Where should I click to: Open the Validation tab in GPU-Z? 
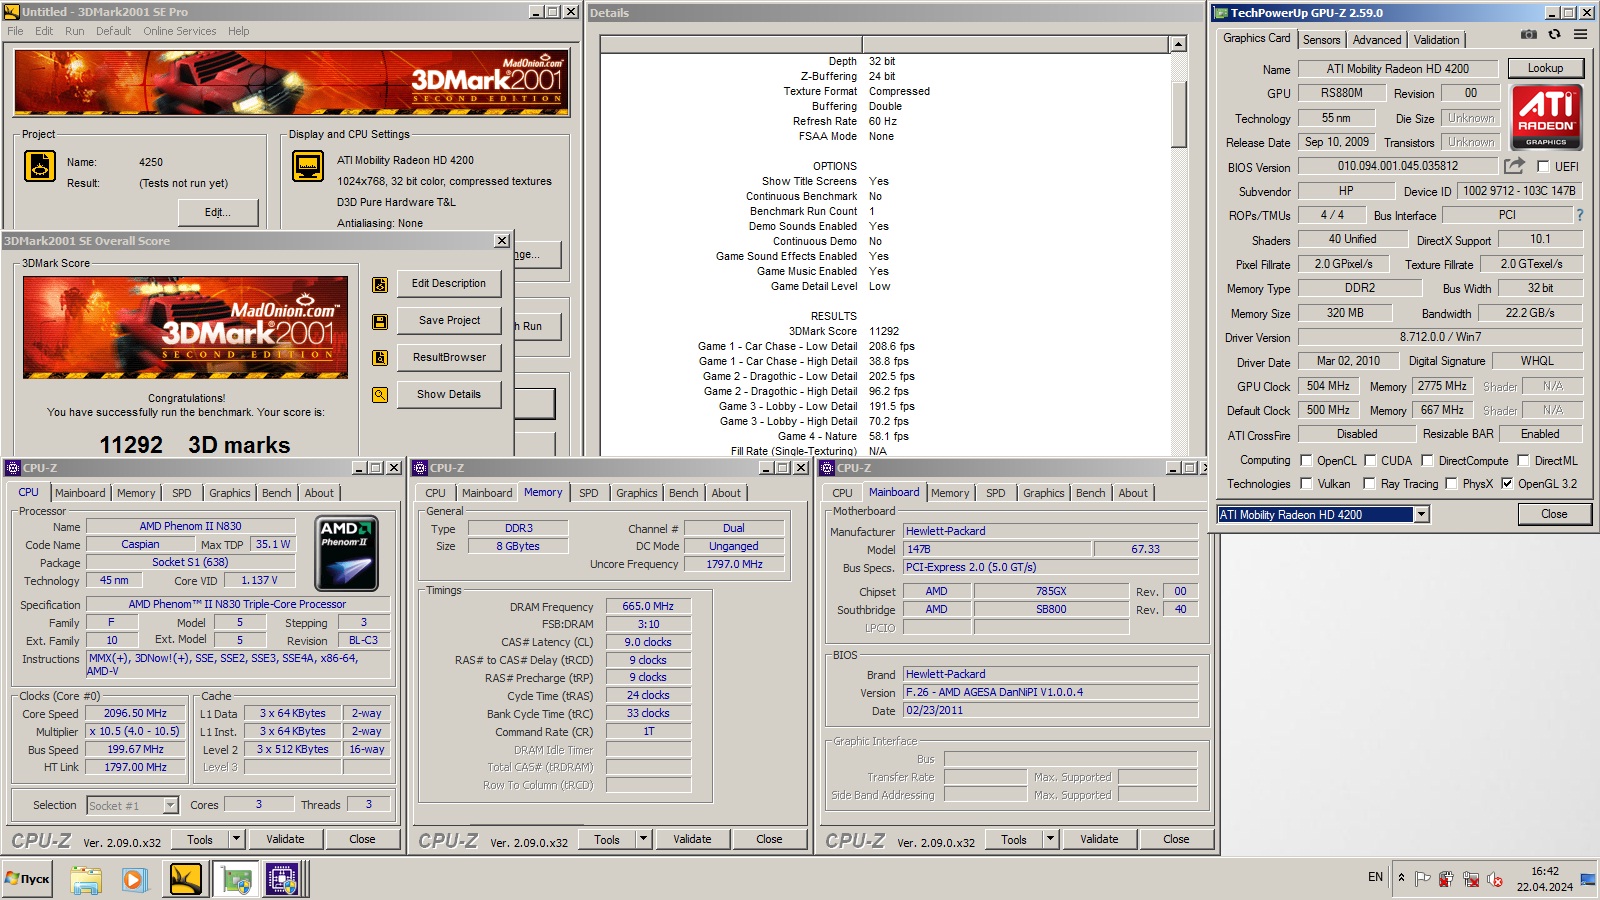[x=1436, y=40]
